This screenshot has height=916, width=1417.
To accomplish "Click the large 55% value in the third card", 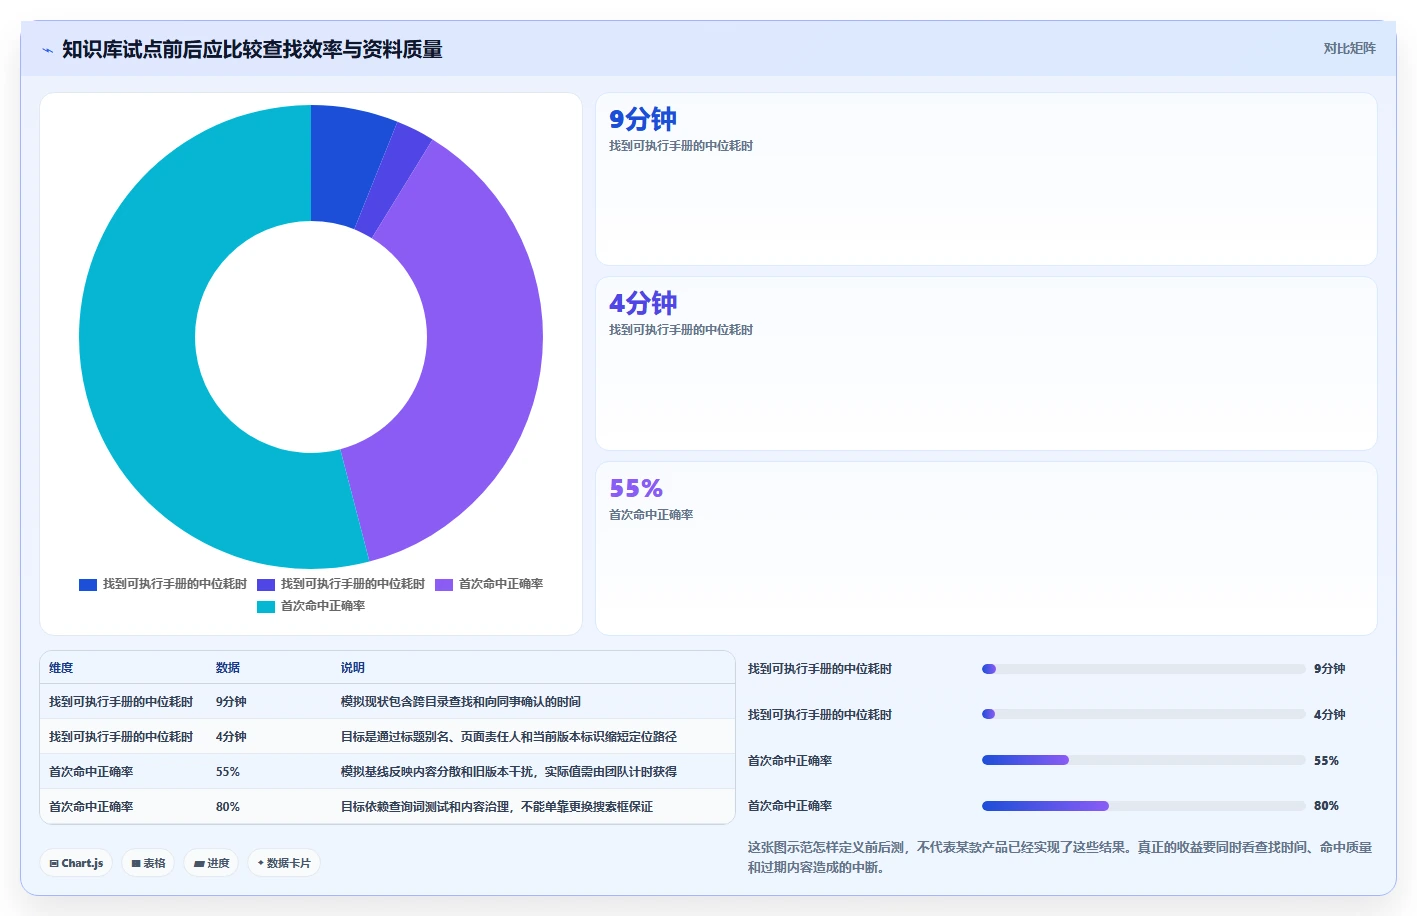I will pyautogui.click(x=636, y=488).
